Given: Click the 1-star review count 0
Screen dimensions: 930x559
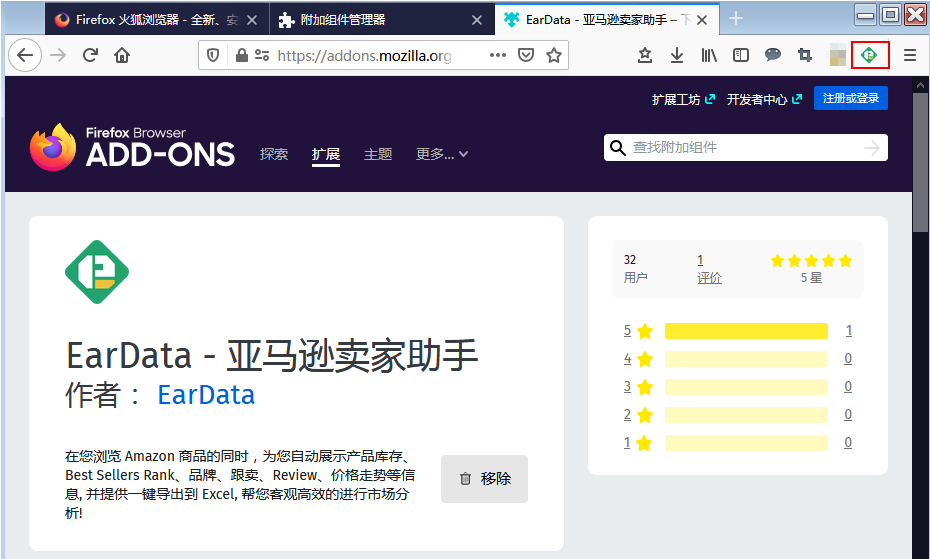Looking at the screenshot, I should pyautogui.click(x=848, y=443).
